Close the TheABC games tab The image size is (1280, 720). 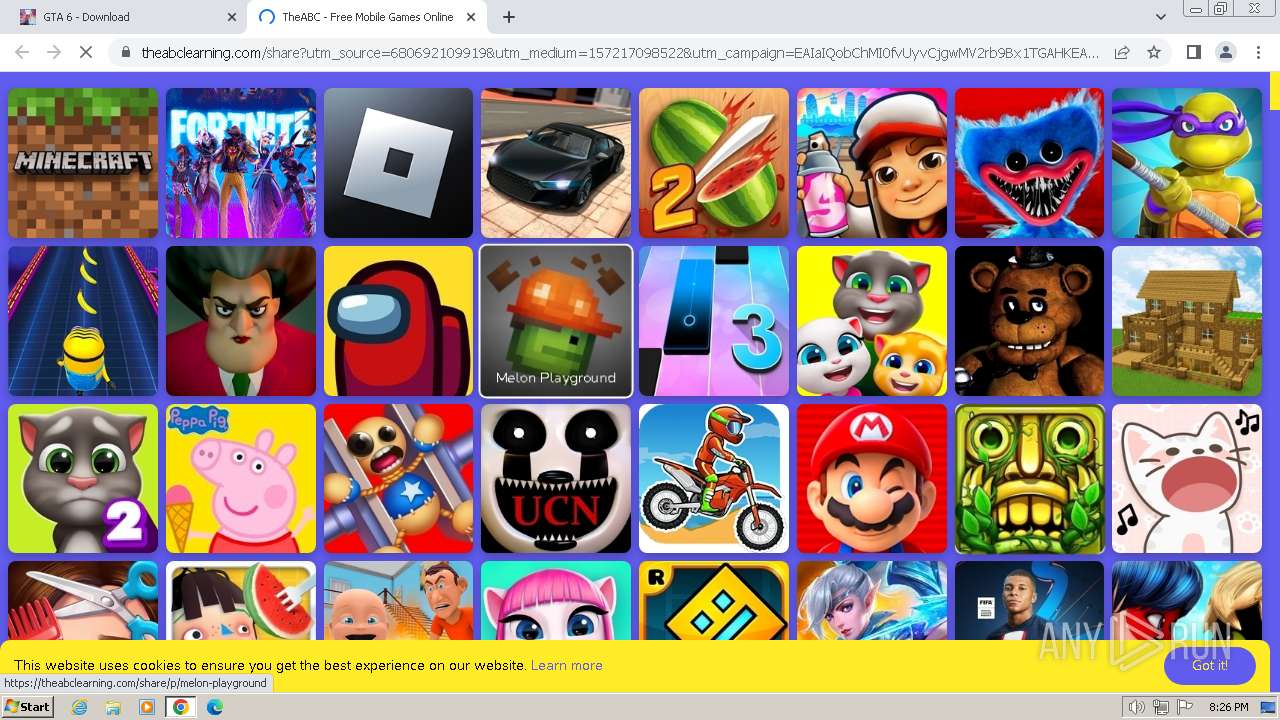(x=473, y=17)
